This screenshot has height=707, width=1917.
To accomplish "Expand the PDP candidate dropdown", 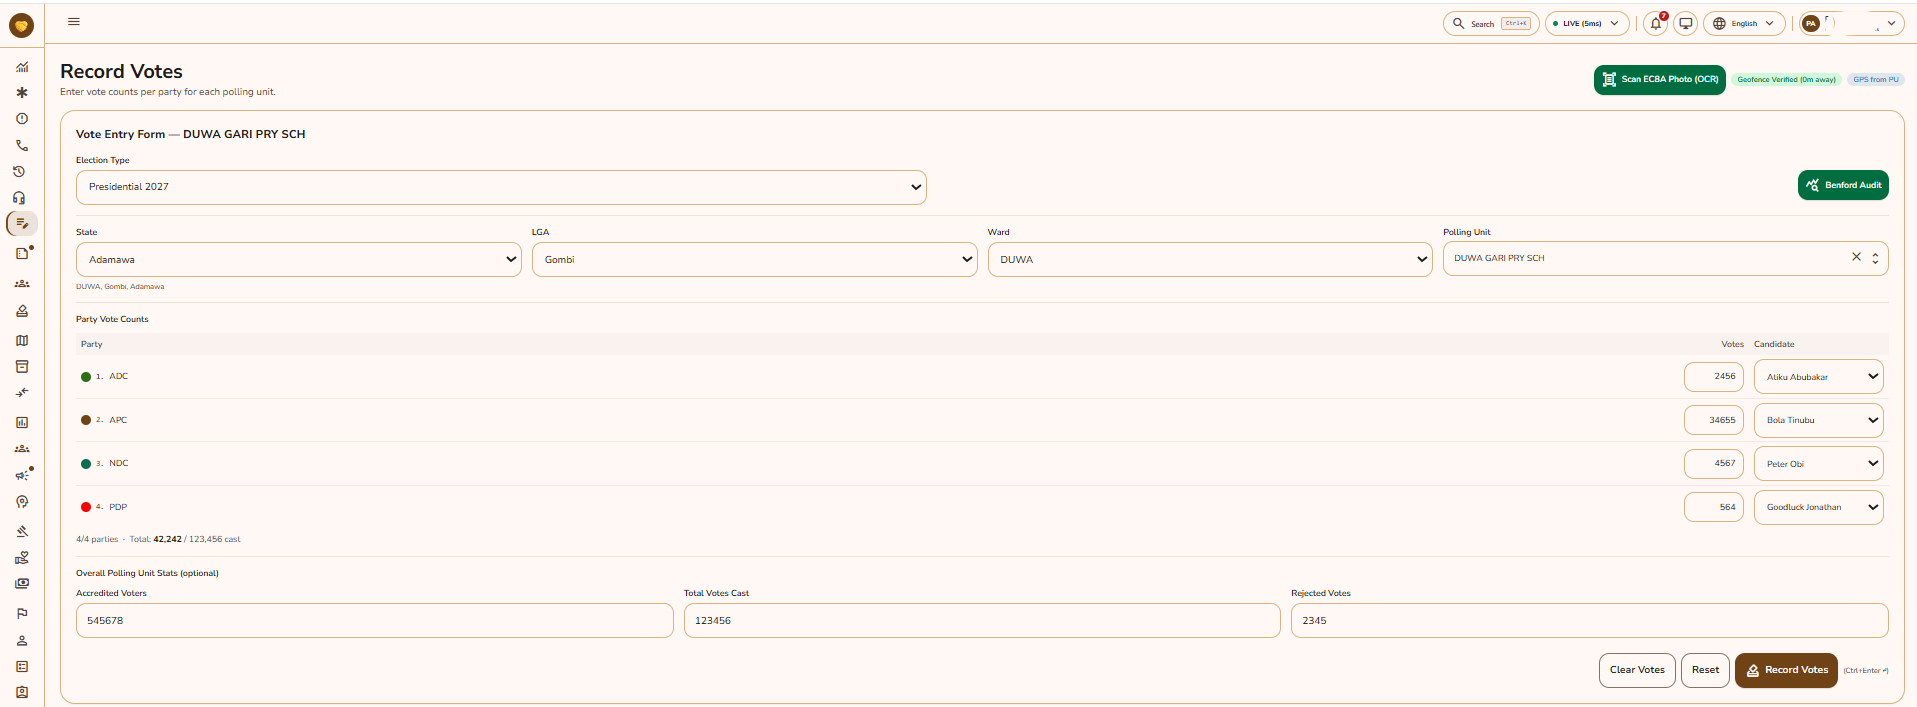I will pyautogui.click(x=1819, y=507).
